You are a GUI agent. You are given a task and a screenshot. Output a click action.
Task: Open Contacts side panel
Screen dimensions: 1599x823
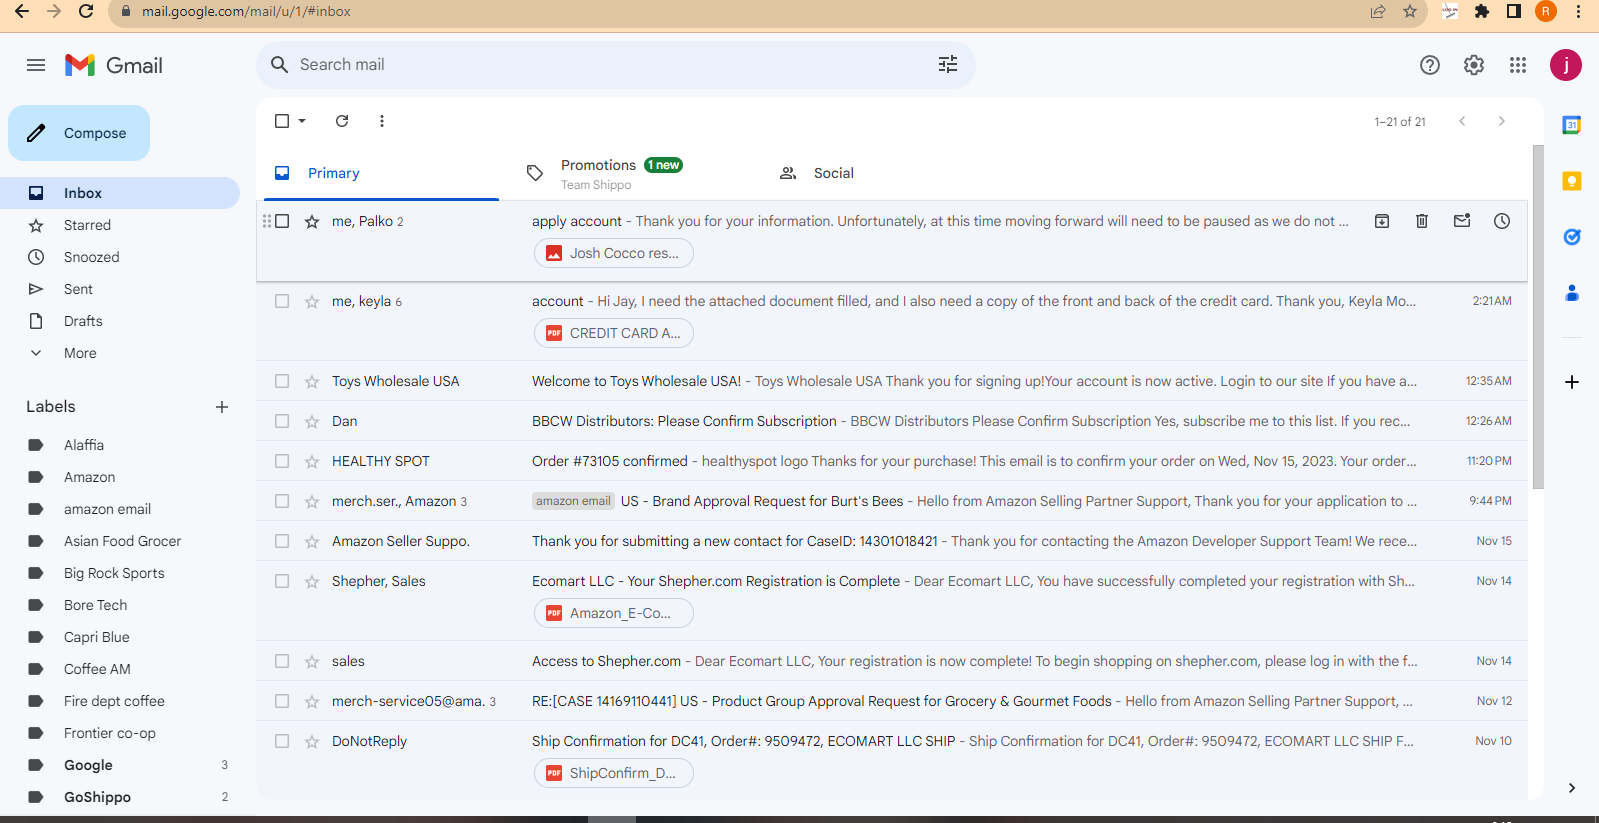point(1572,293)
